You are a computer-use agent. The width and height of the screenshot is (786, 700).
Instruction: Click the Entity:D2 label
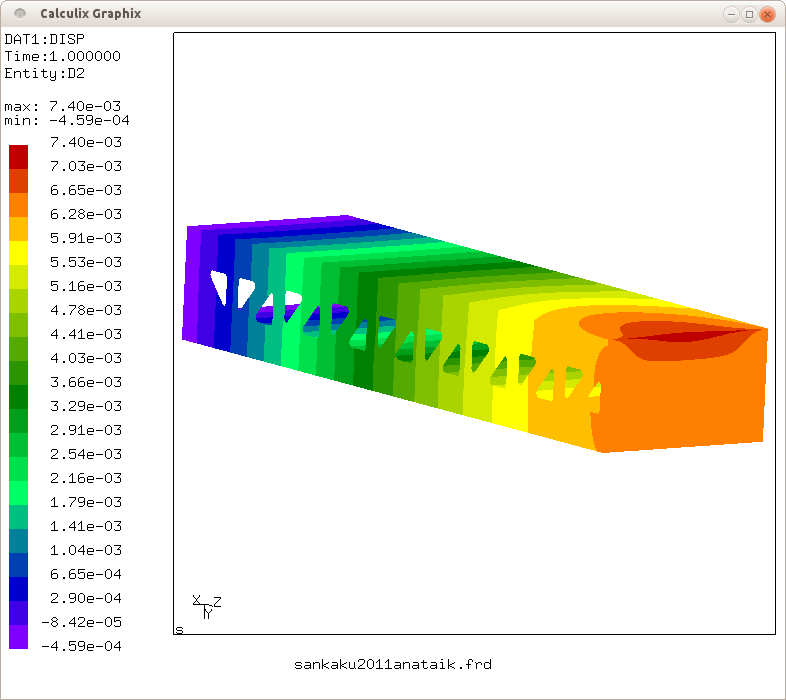tap(45, 73)
